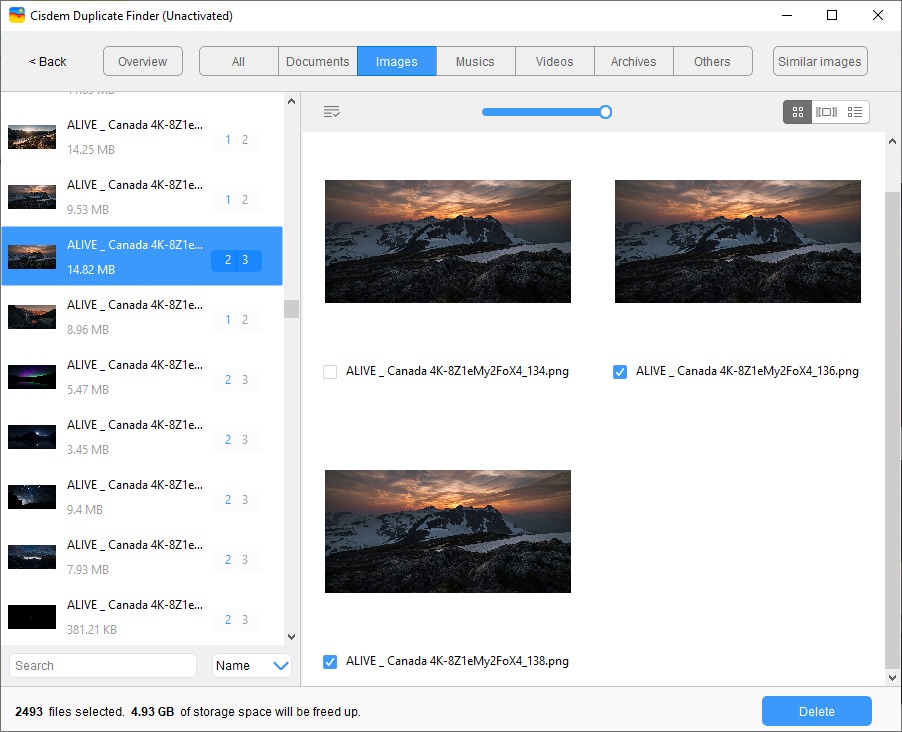Image resolution: width=902 pixels, height=732 pixels.
Task: Uncheck the box for Canada 4K_136.png
Action: (620, 372)
